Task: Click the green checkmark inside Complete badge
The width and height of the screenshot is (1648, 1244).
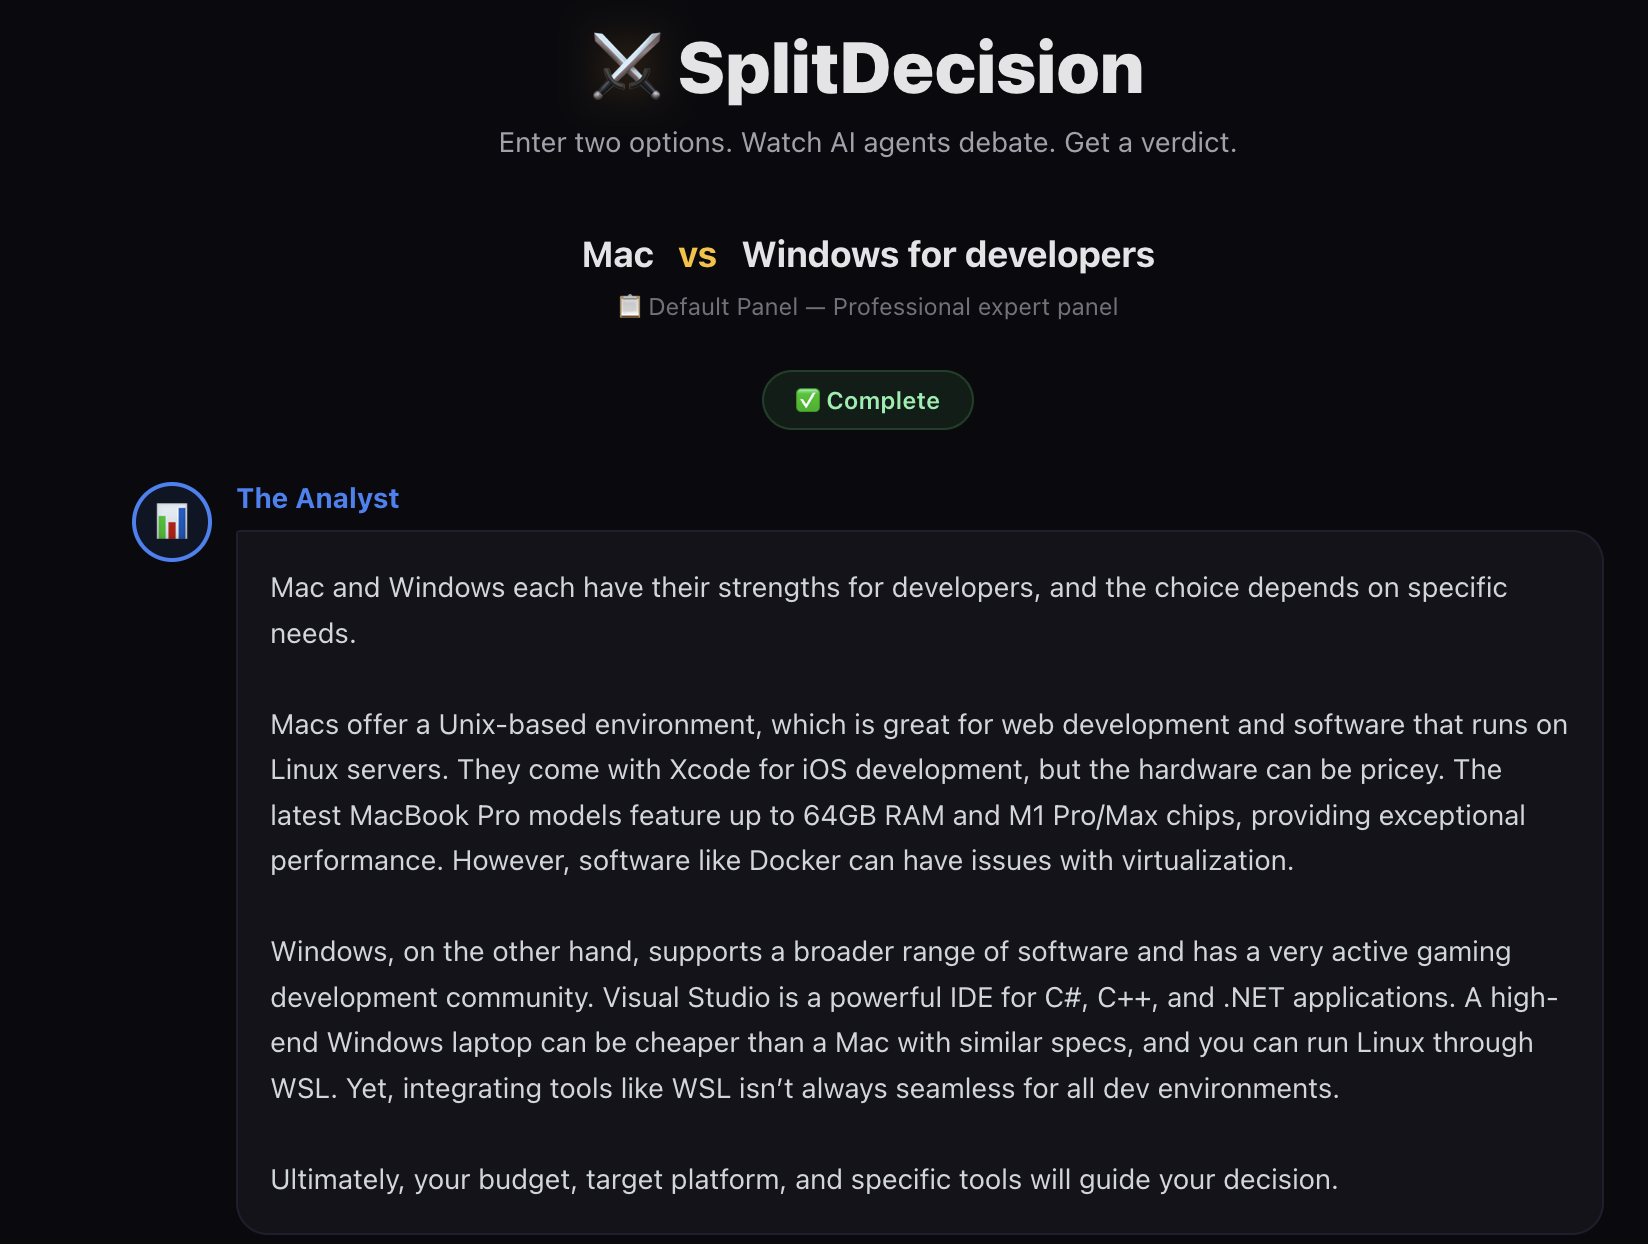Action: click(808, 400)
